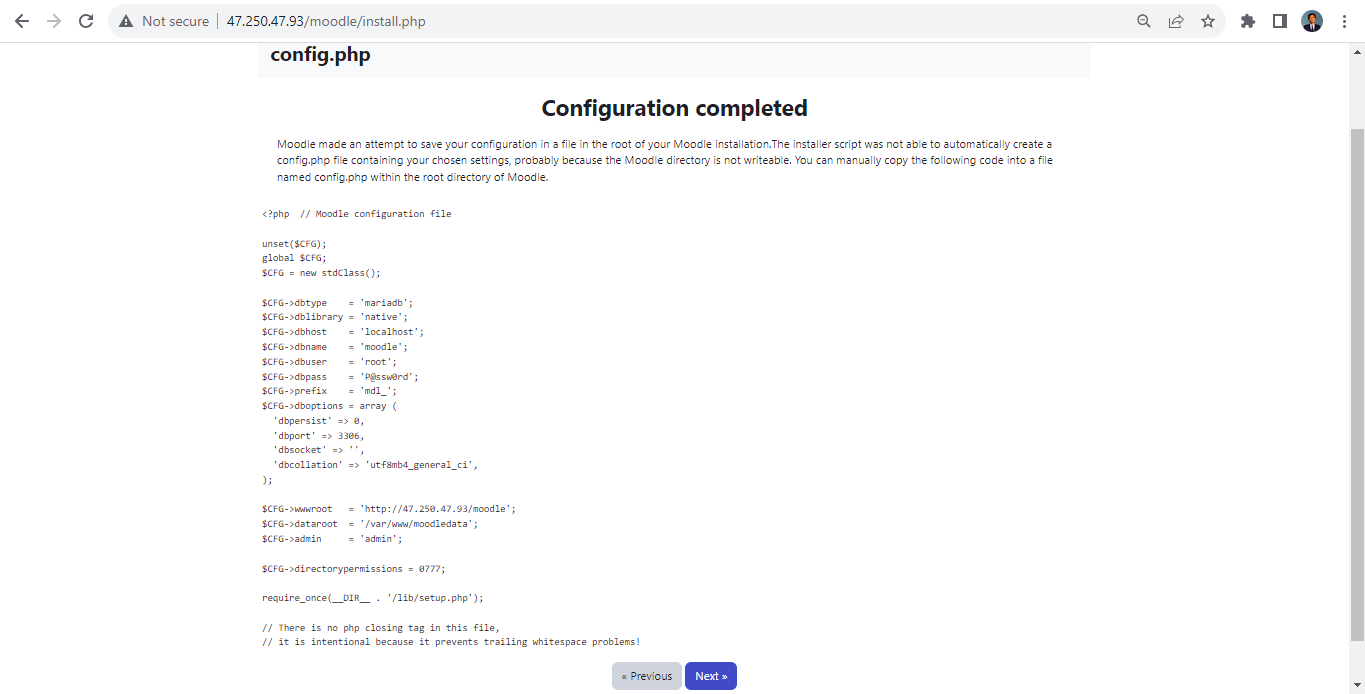Click the require_once setup.php line
1365x694 pixels.
tap(372, 598)
